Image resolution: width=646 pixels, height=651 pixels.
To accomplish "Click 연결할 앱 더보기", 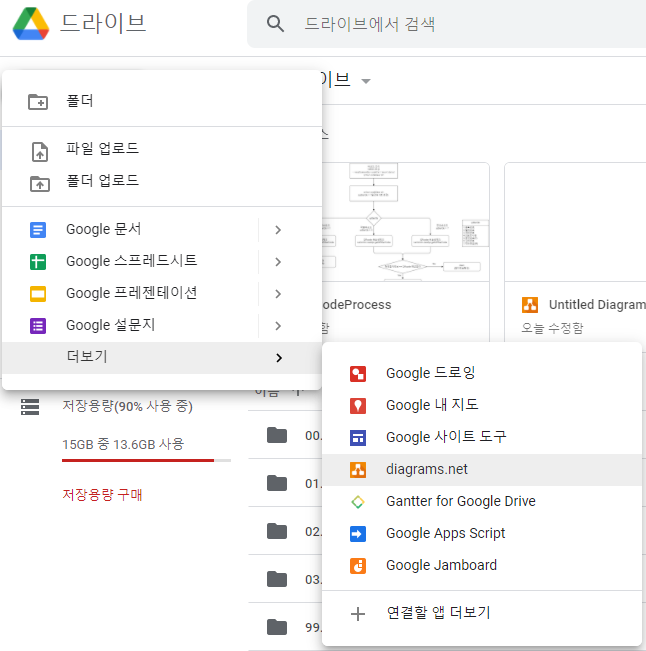I will click(x=482, y=613).
